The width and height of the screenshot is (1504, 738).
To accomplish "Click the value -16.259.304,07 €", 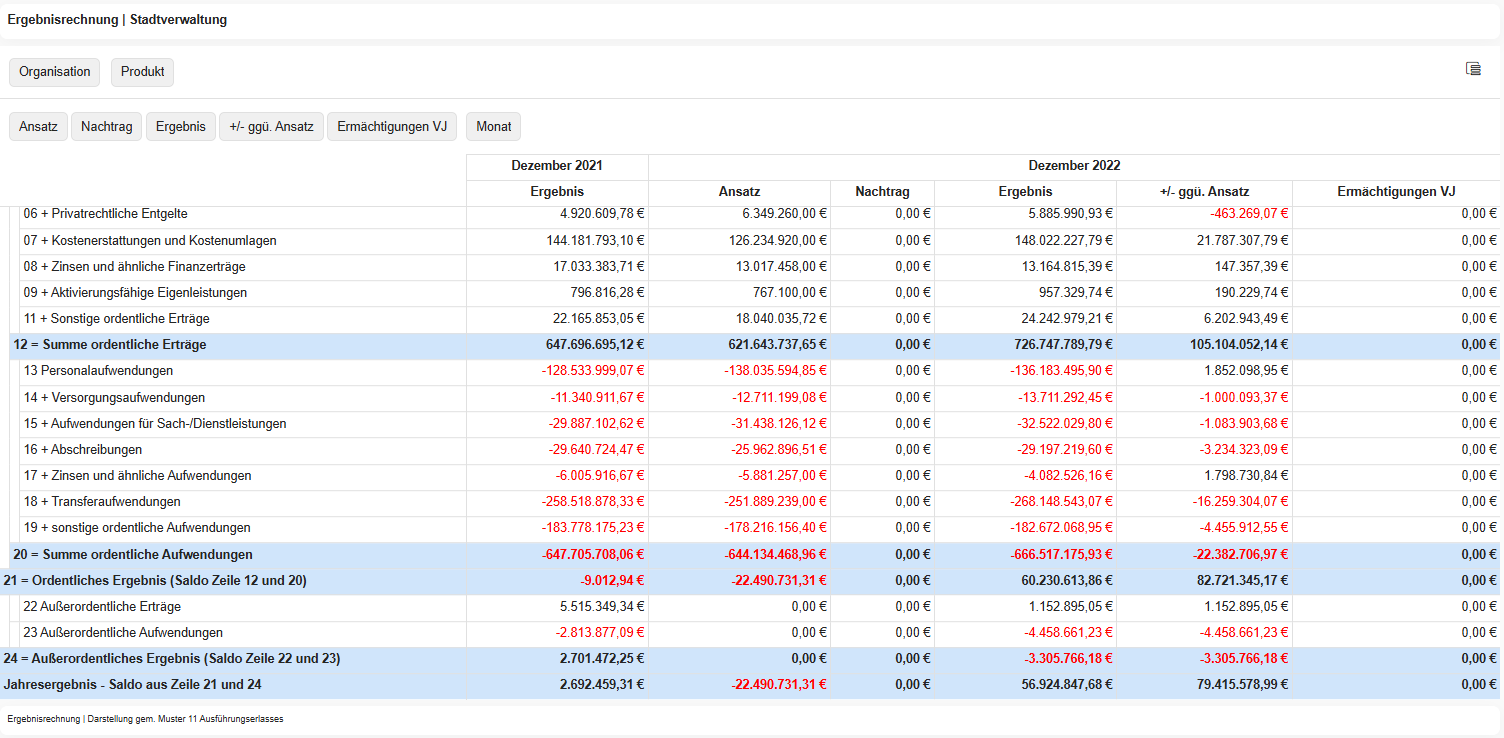I will [x=1241, y=502].
